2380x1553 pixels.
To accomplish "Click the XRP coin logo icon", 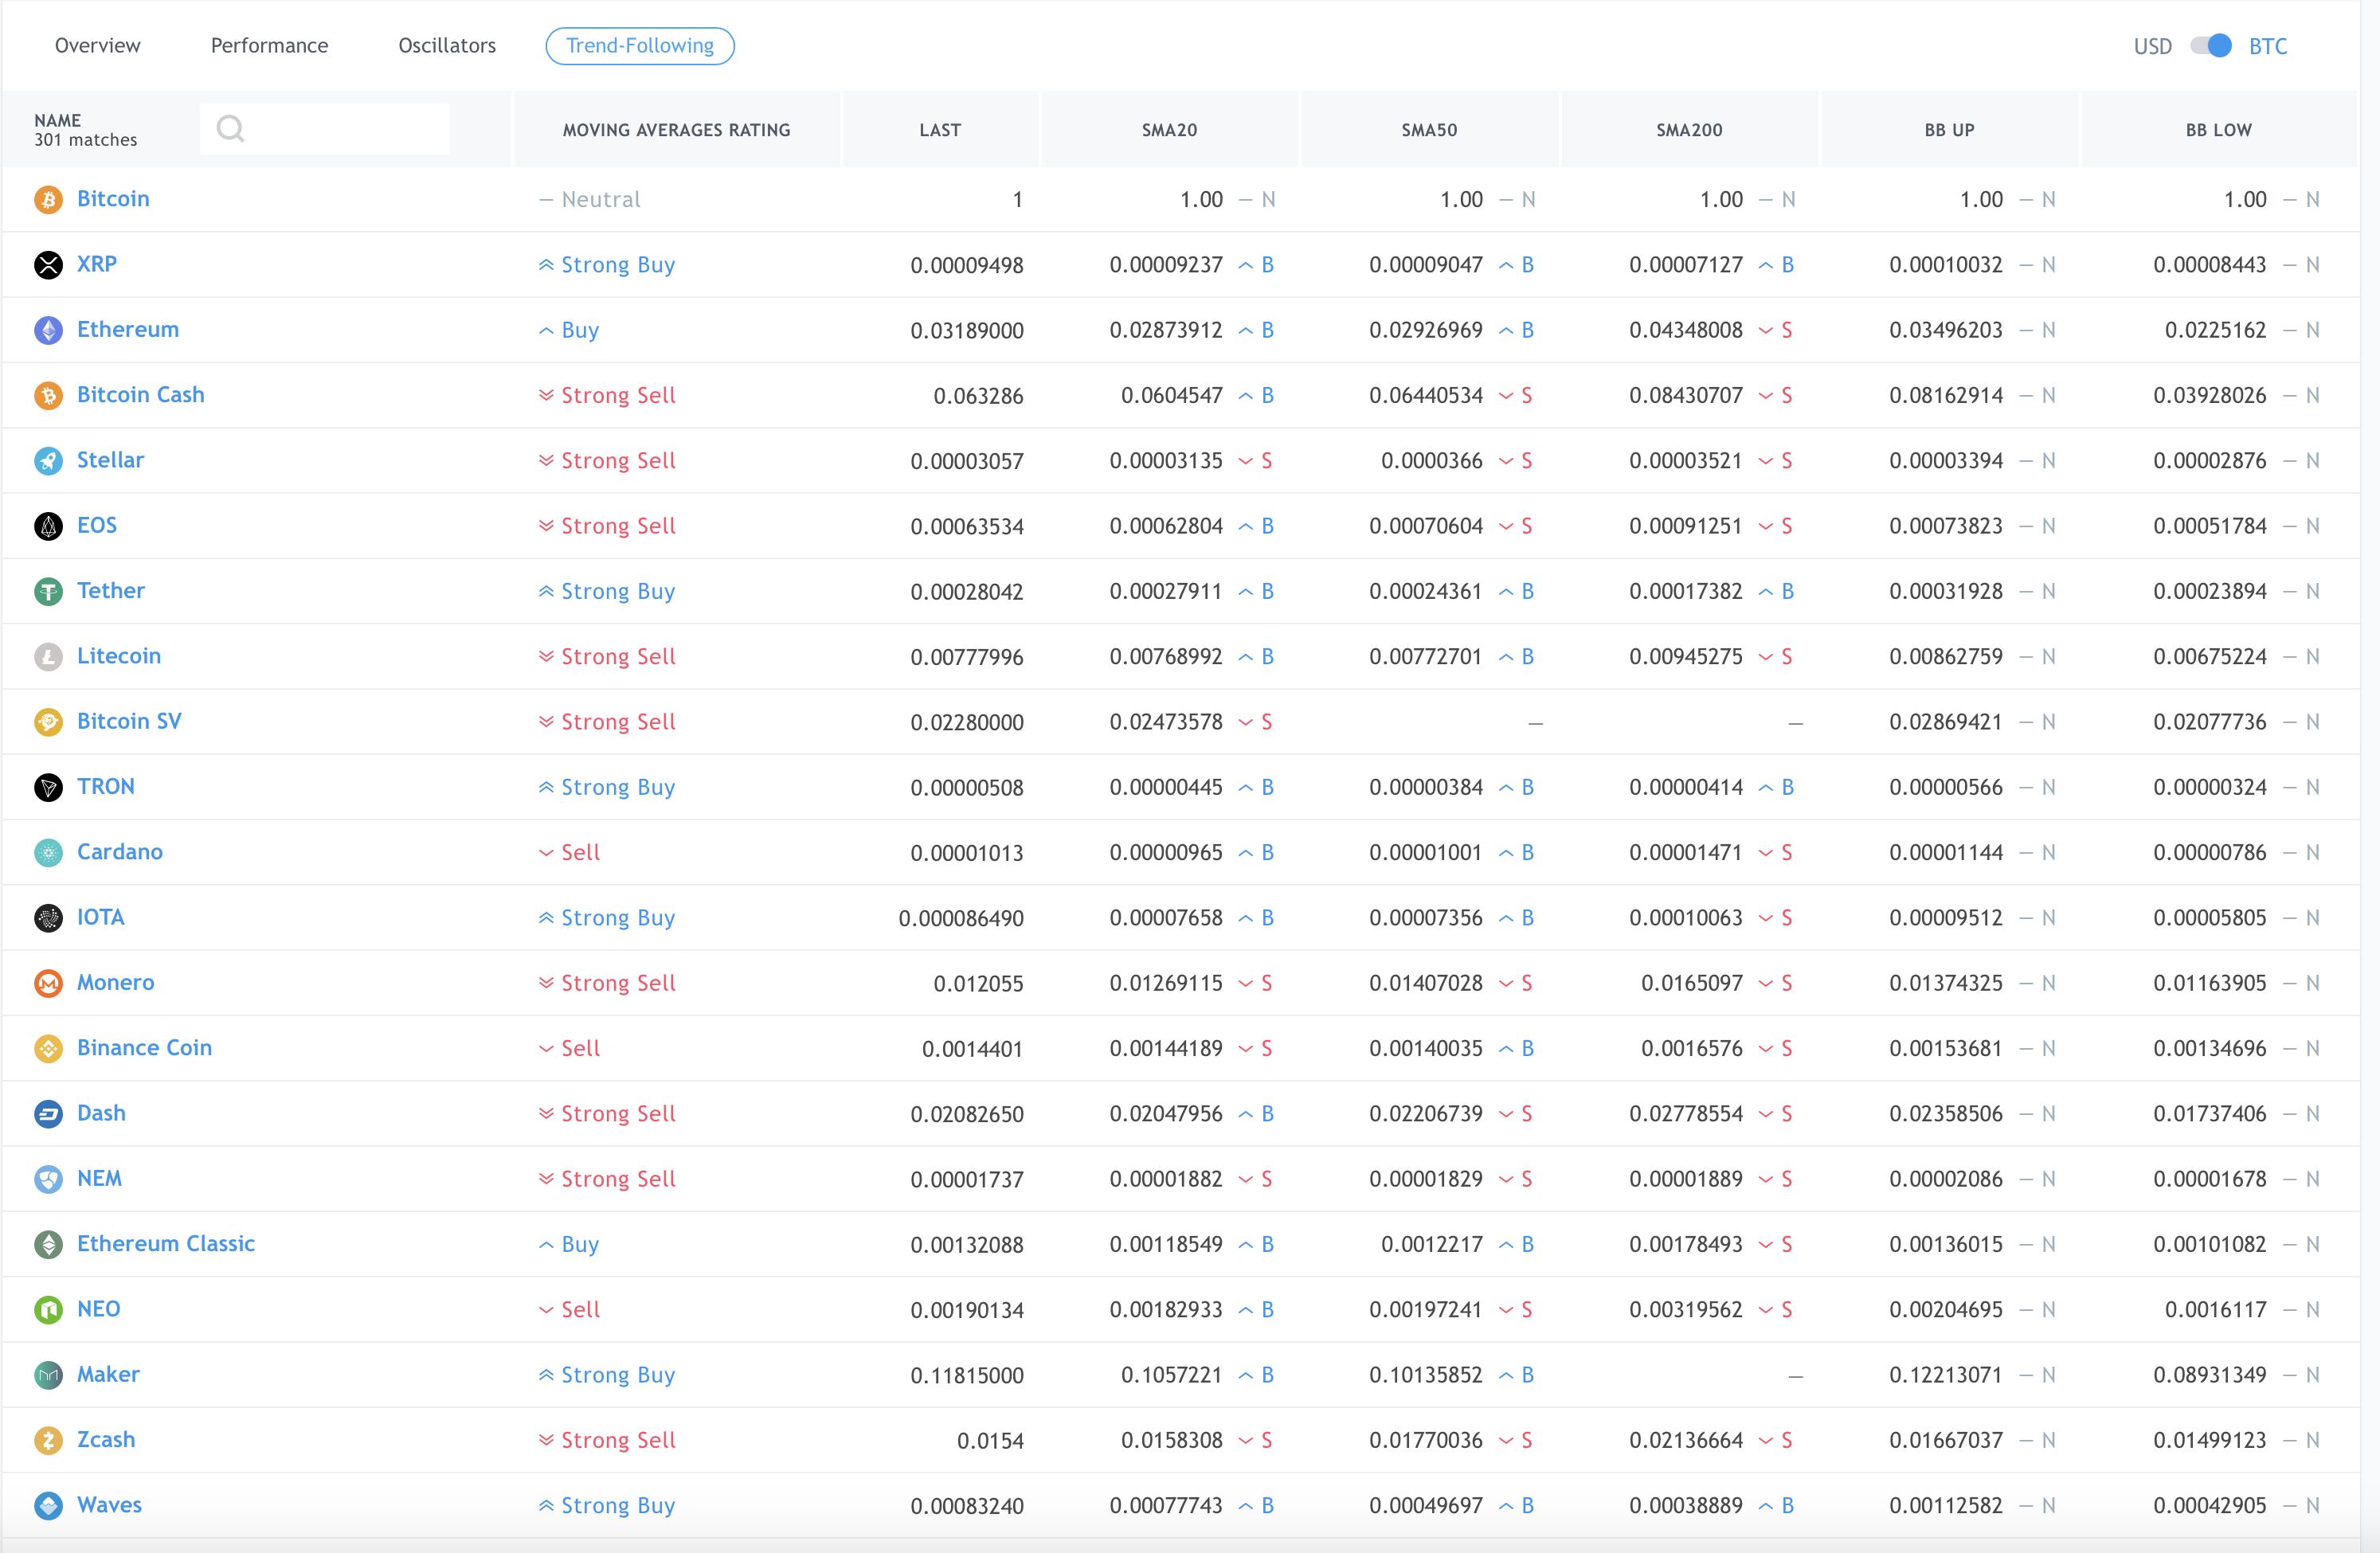I will coord(48,265).
